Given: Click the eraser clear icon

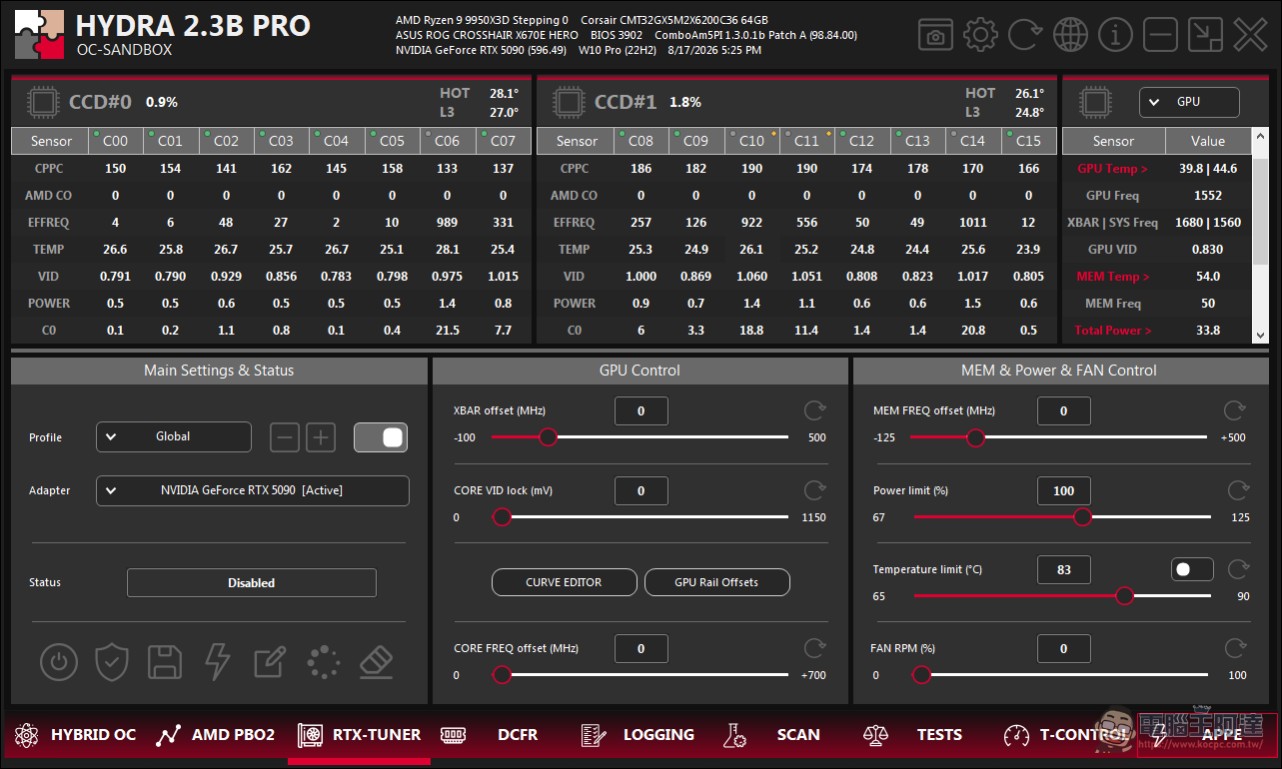Looking at the screenshot, I should click(x=376, y=661).
